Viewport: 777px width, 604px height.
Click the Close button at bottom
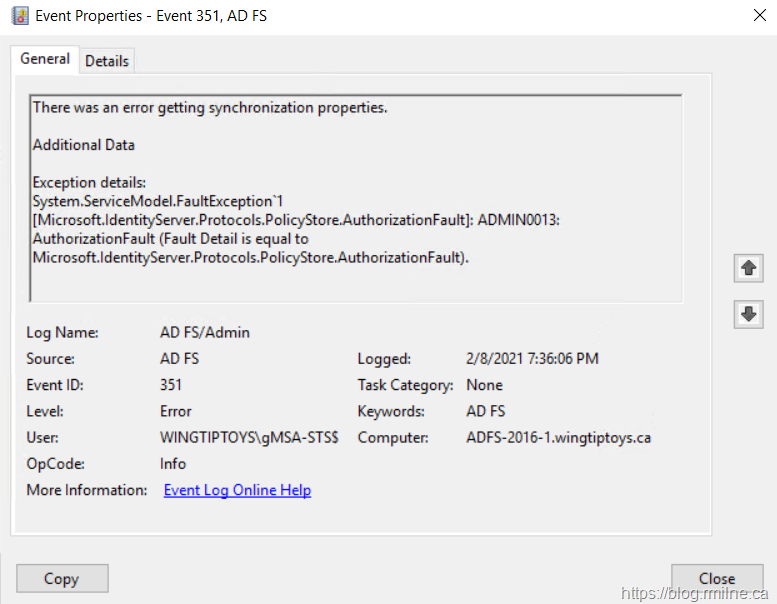pyautogui.click(x=717, y=578)
